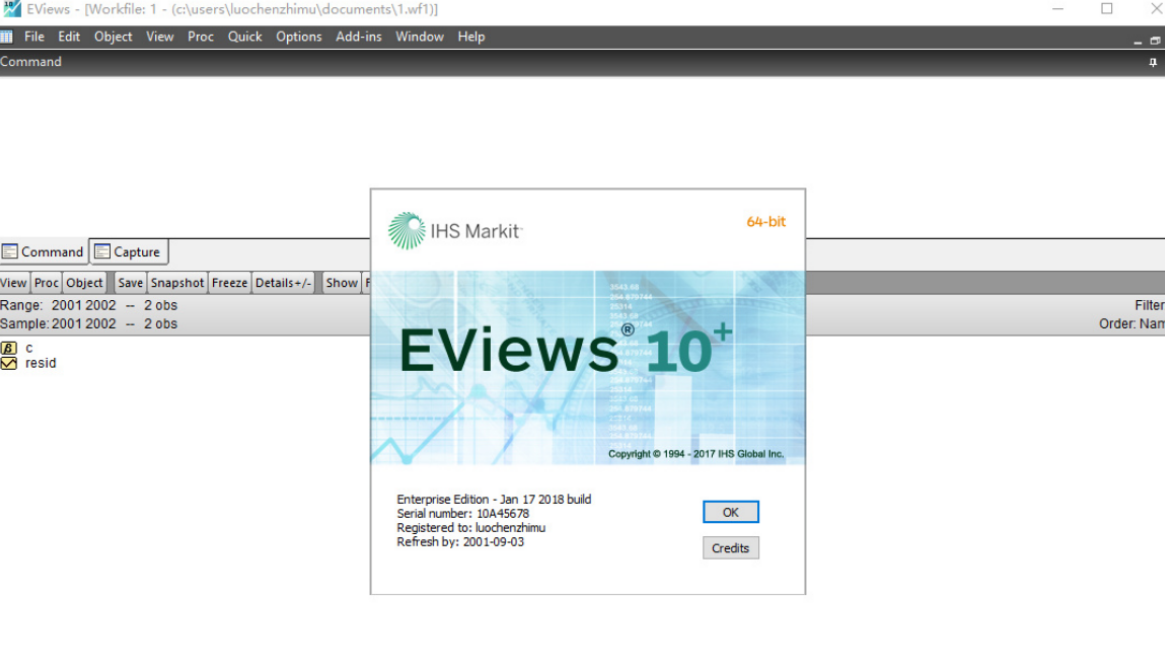Viewport: 1165px width, 655px height.
Task: Open the Help menu
Action: tap(471, 36)
